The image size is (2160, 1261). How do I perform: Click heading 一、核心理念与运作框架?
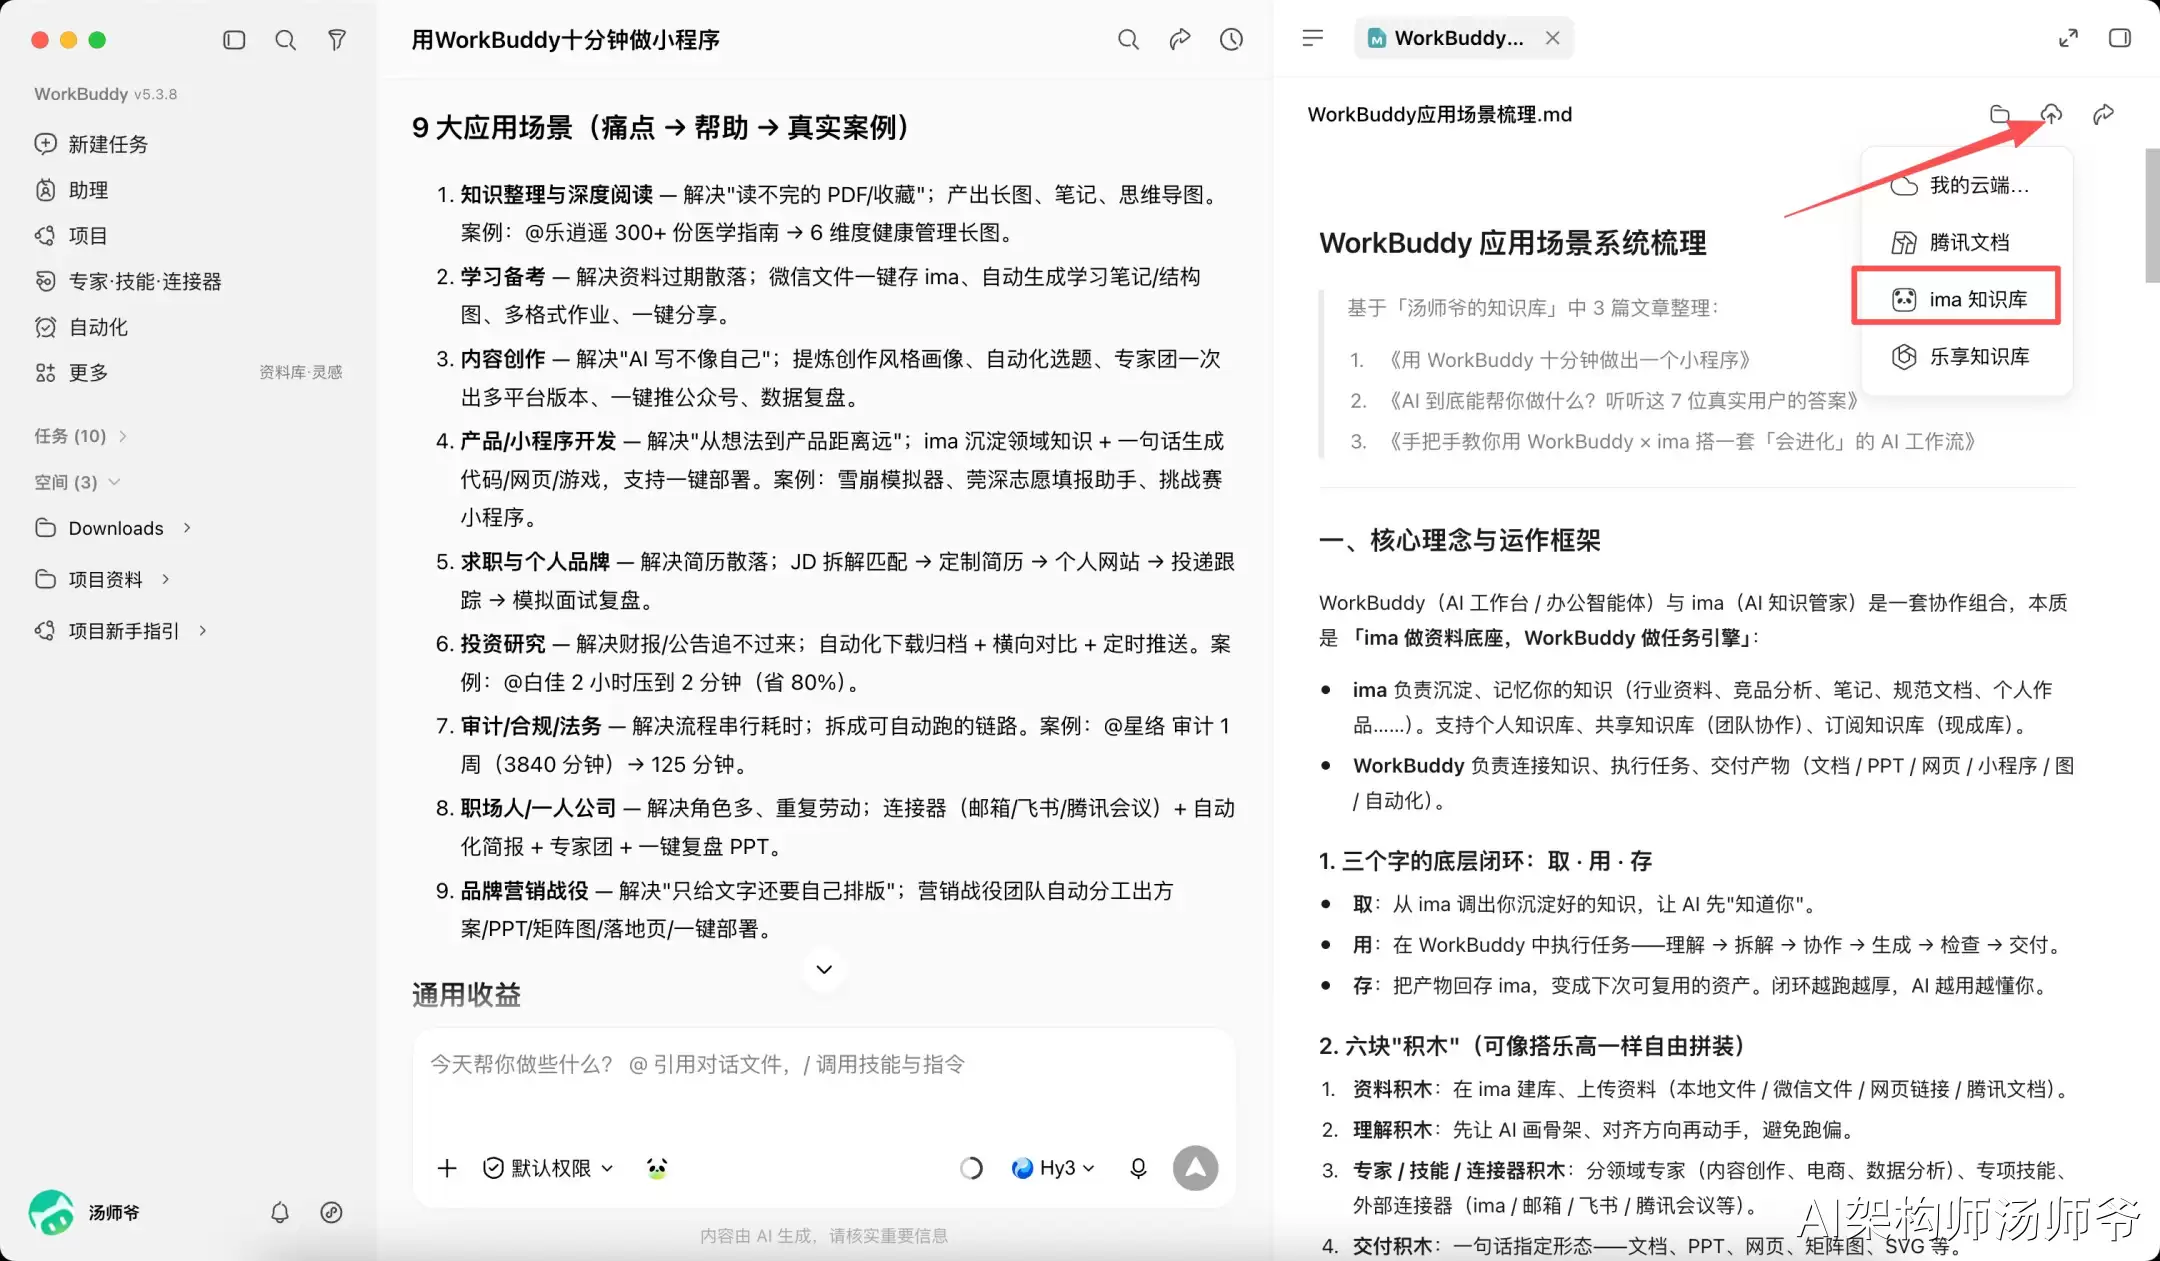click(1459, 540)
